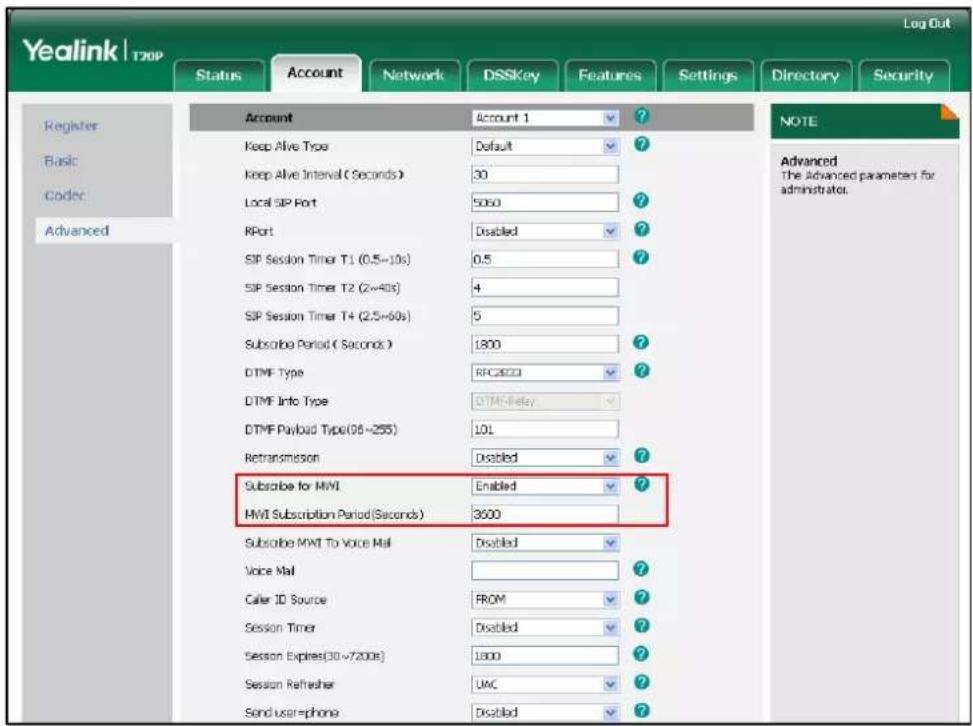Select the Advanced sidebar section
973x726 pixels.
click(x=77, y=231)
